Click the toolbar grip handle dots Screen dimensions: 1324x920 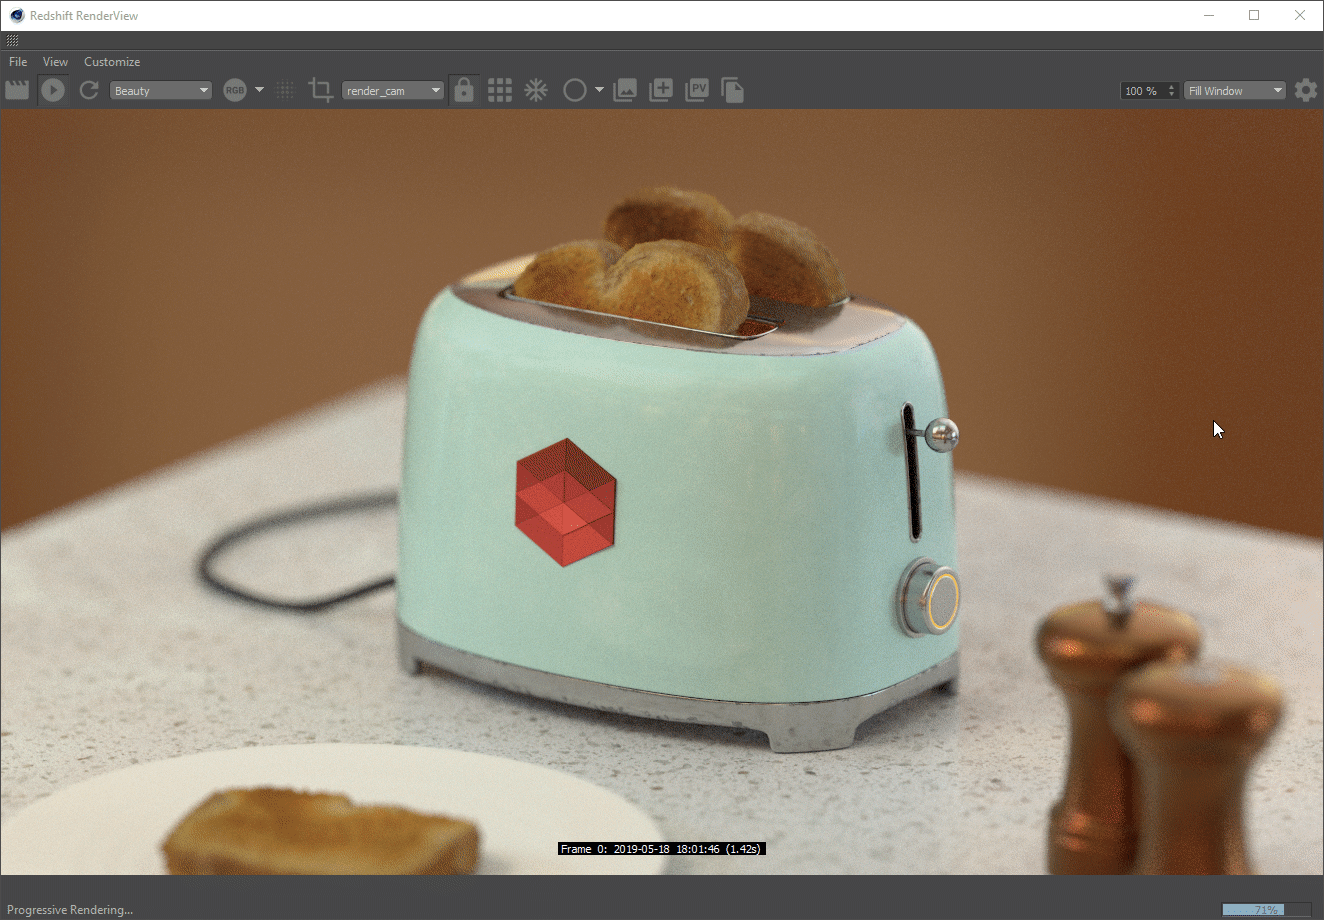[12, 41]
